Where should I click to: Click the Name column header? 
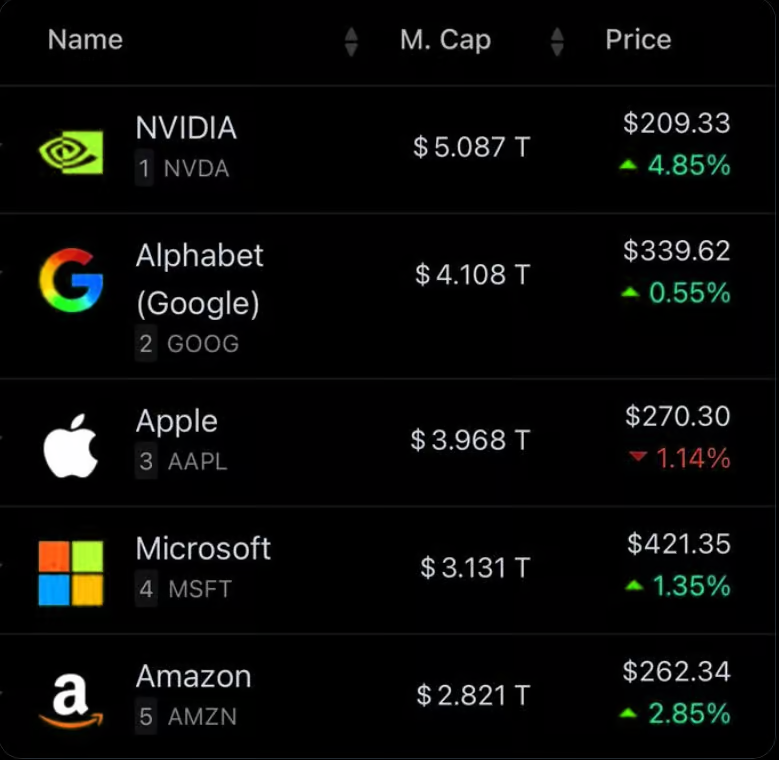(85, 40)
